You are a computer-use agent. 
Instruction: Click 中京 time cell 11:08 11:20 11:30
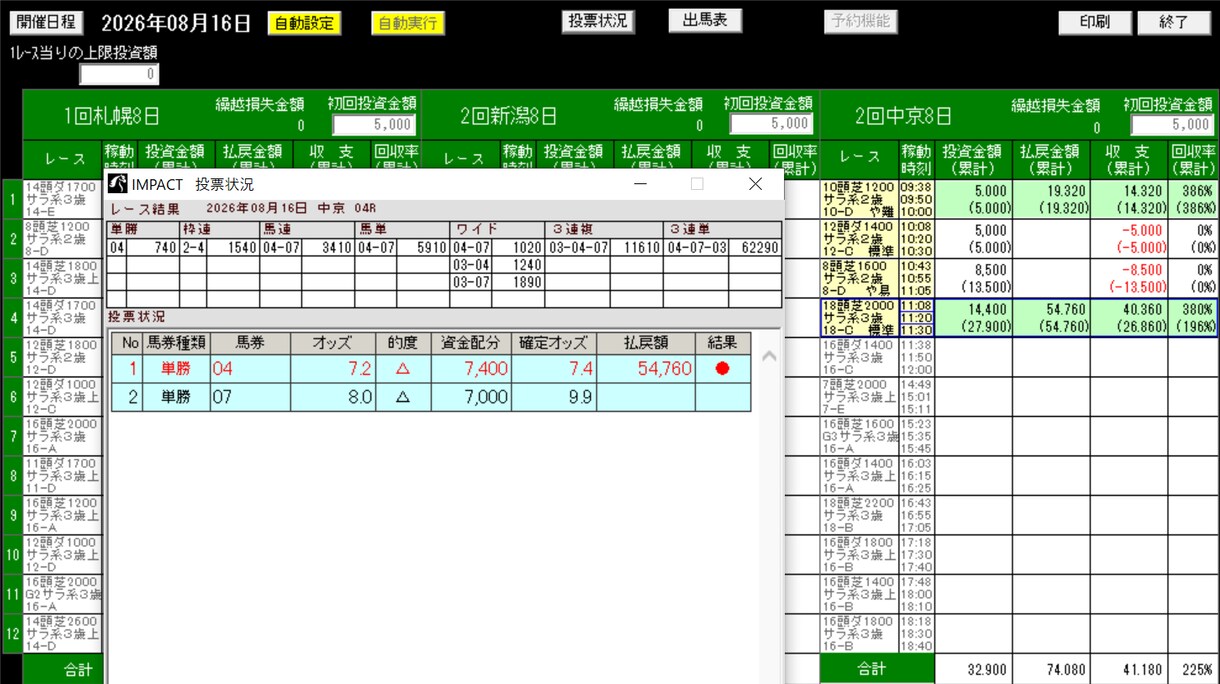(x=915, y=317)
